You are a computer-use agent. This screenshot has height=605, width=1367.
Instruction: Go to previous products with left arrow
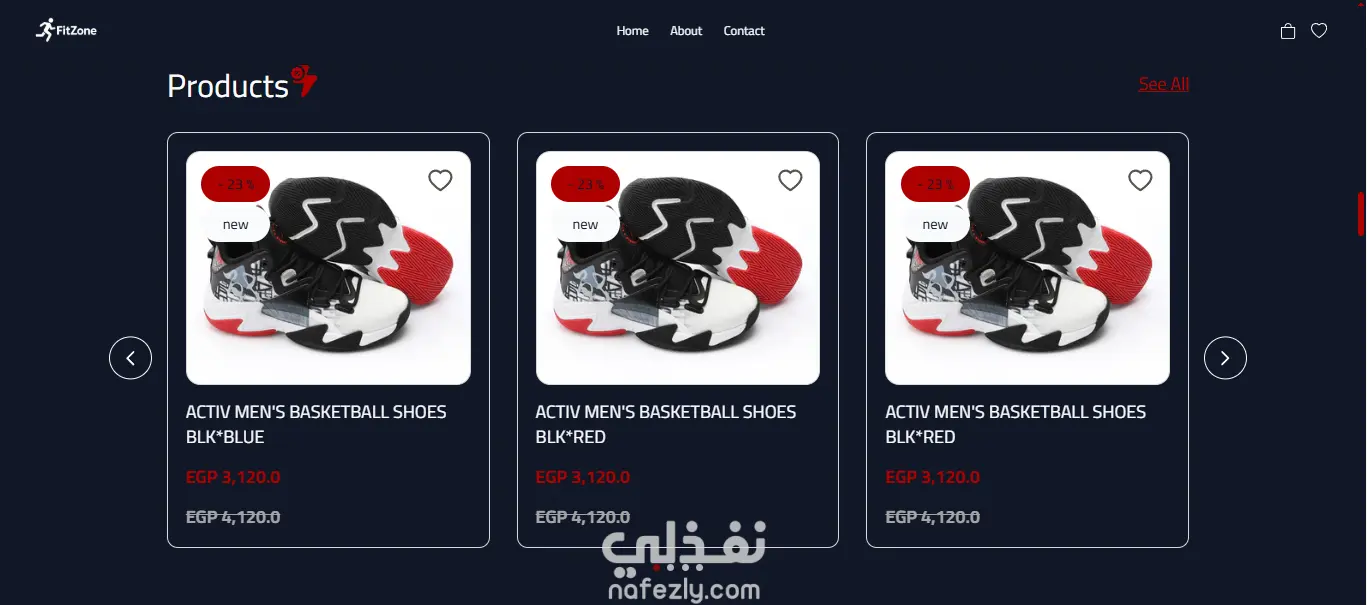pos(130,358)
